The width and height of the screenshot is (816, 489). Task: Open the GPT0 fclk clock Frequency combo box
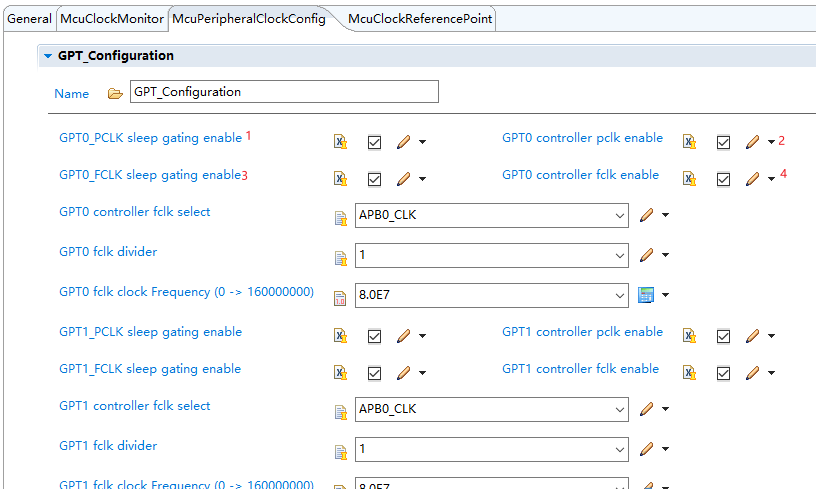619,295
